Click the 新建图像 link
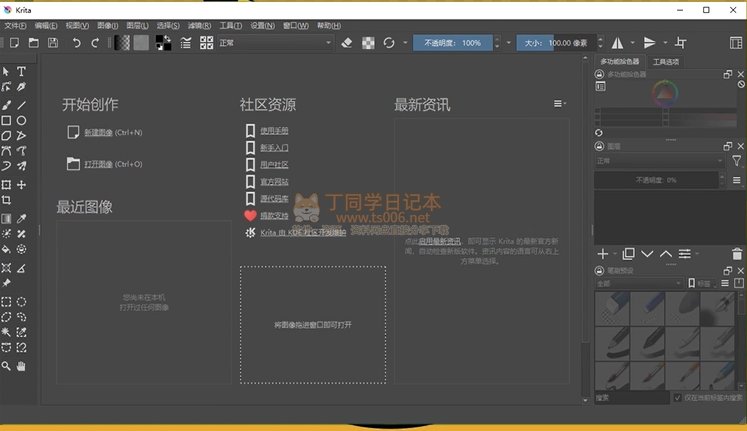This screenshot has width=747, height=431. pos(98,132)
